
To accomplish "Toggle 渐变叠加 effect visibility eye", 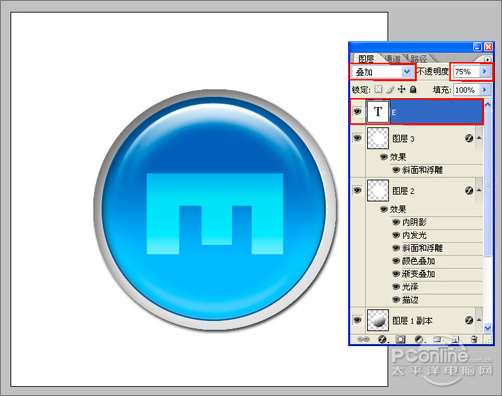I will (396, 274).
